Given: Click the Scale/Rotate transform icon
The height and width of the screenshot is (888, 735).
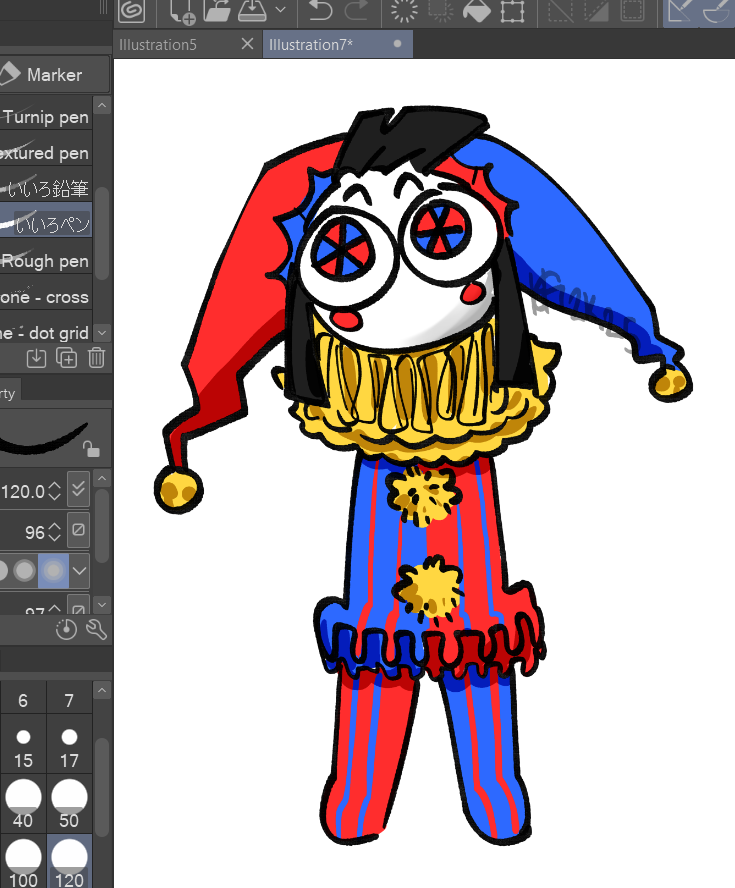Looking at the screenshot, I should 512,10.
